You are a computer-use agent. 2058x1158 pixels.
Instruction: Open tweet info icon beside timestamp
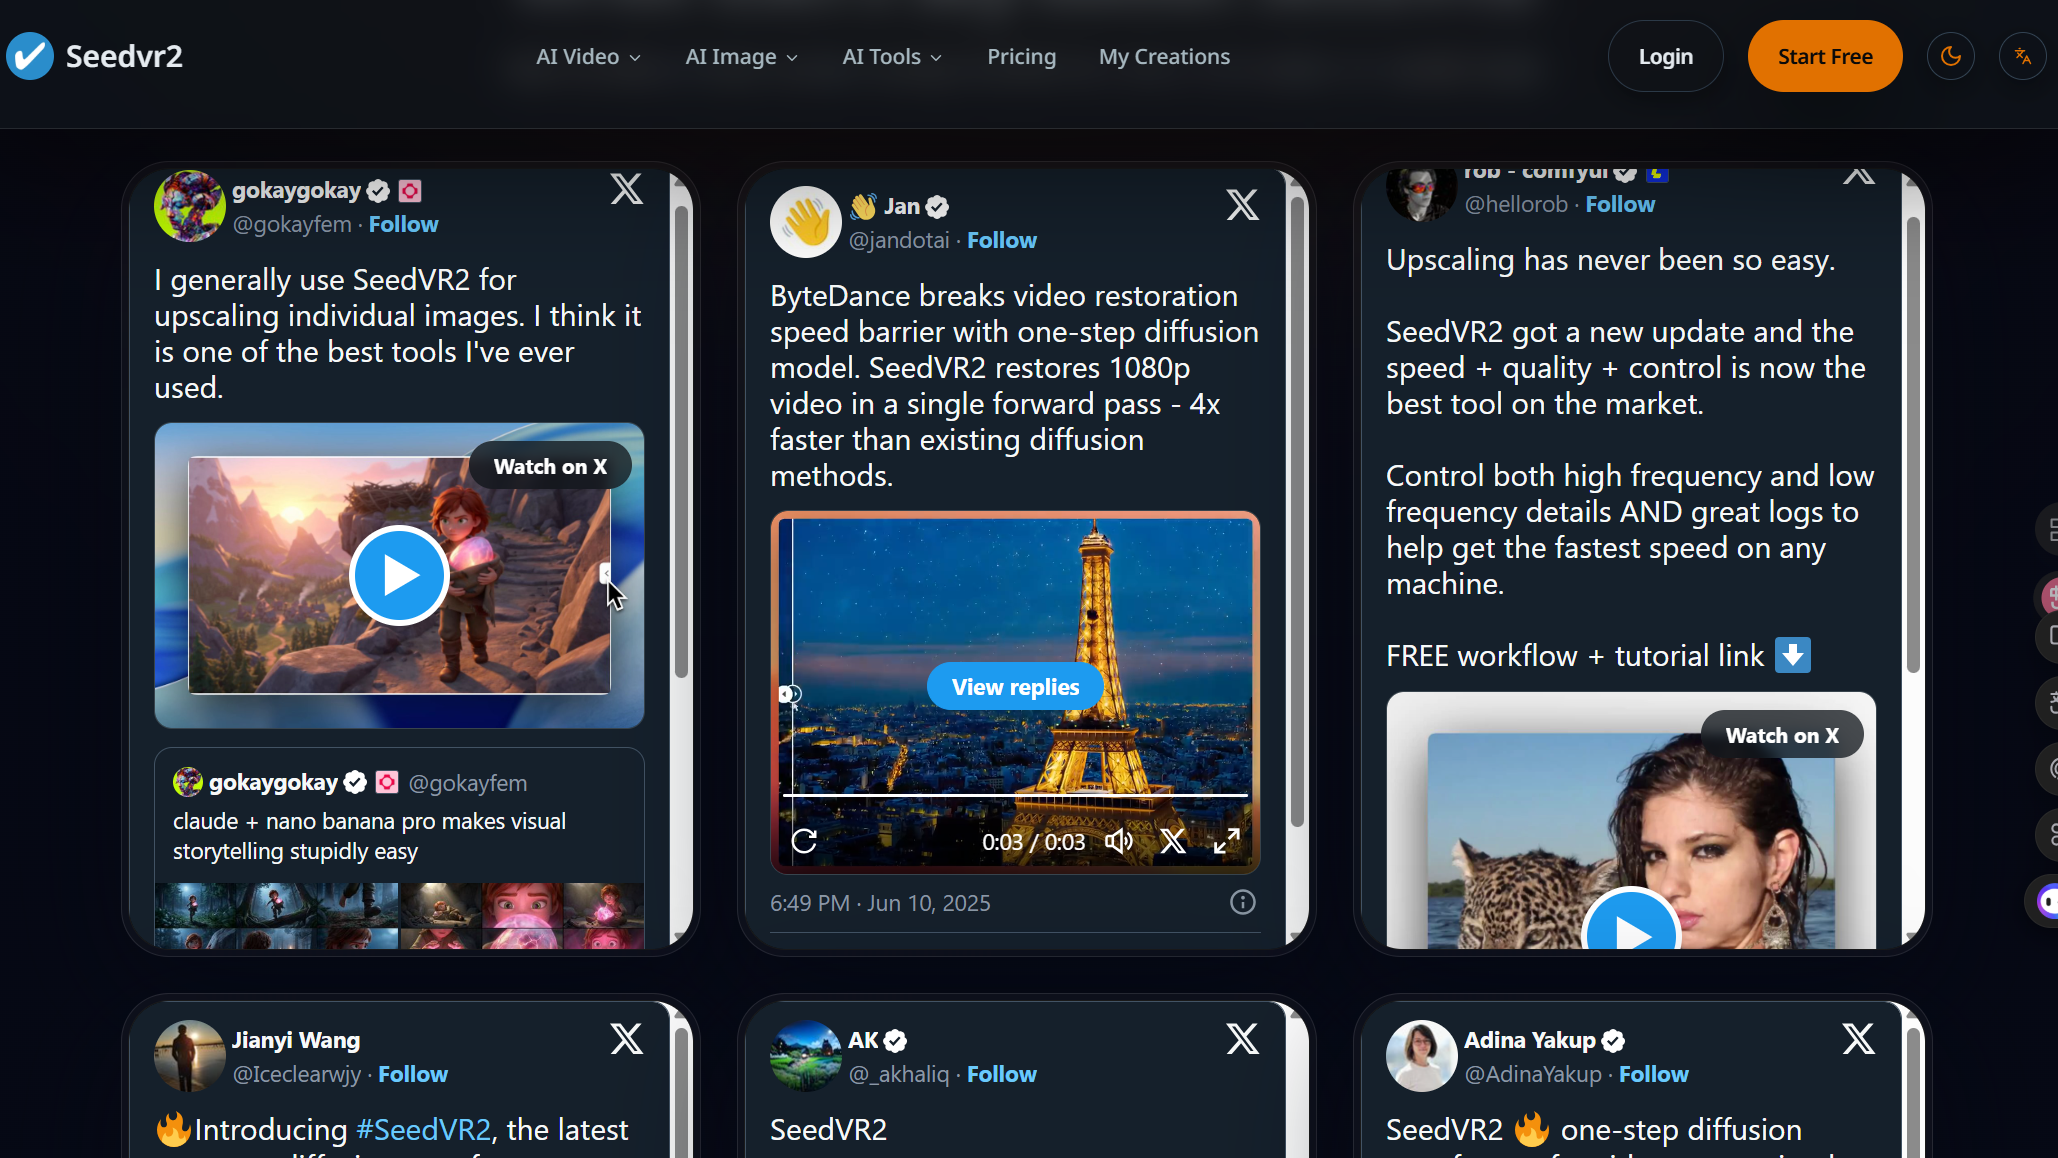tap(1242, 902)
